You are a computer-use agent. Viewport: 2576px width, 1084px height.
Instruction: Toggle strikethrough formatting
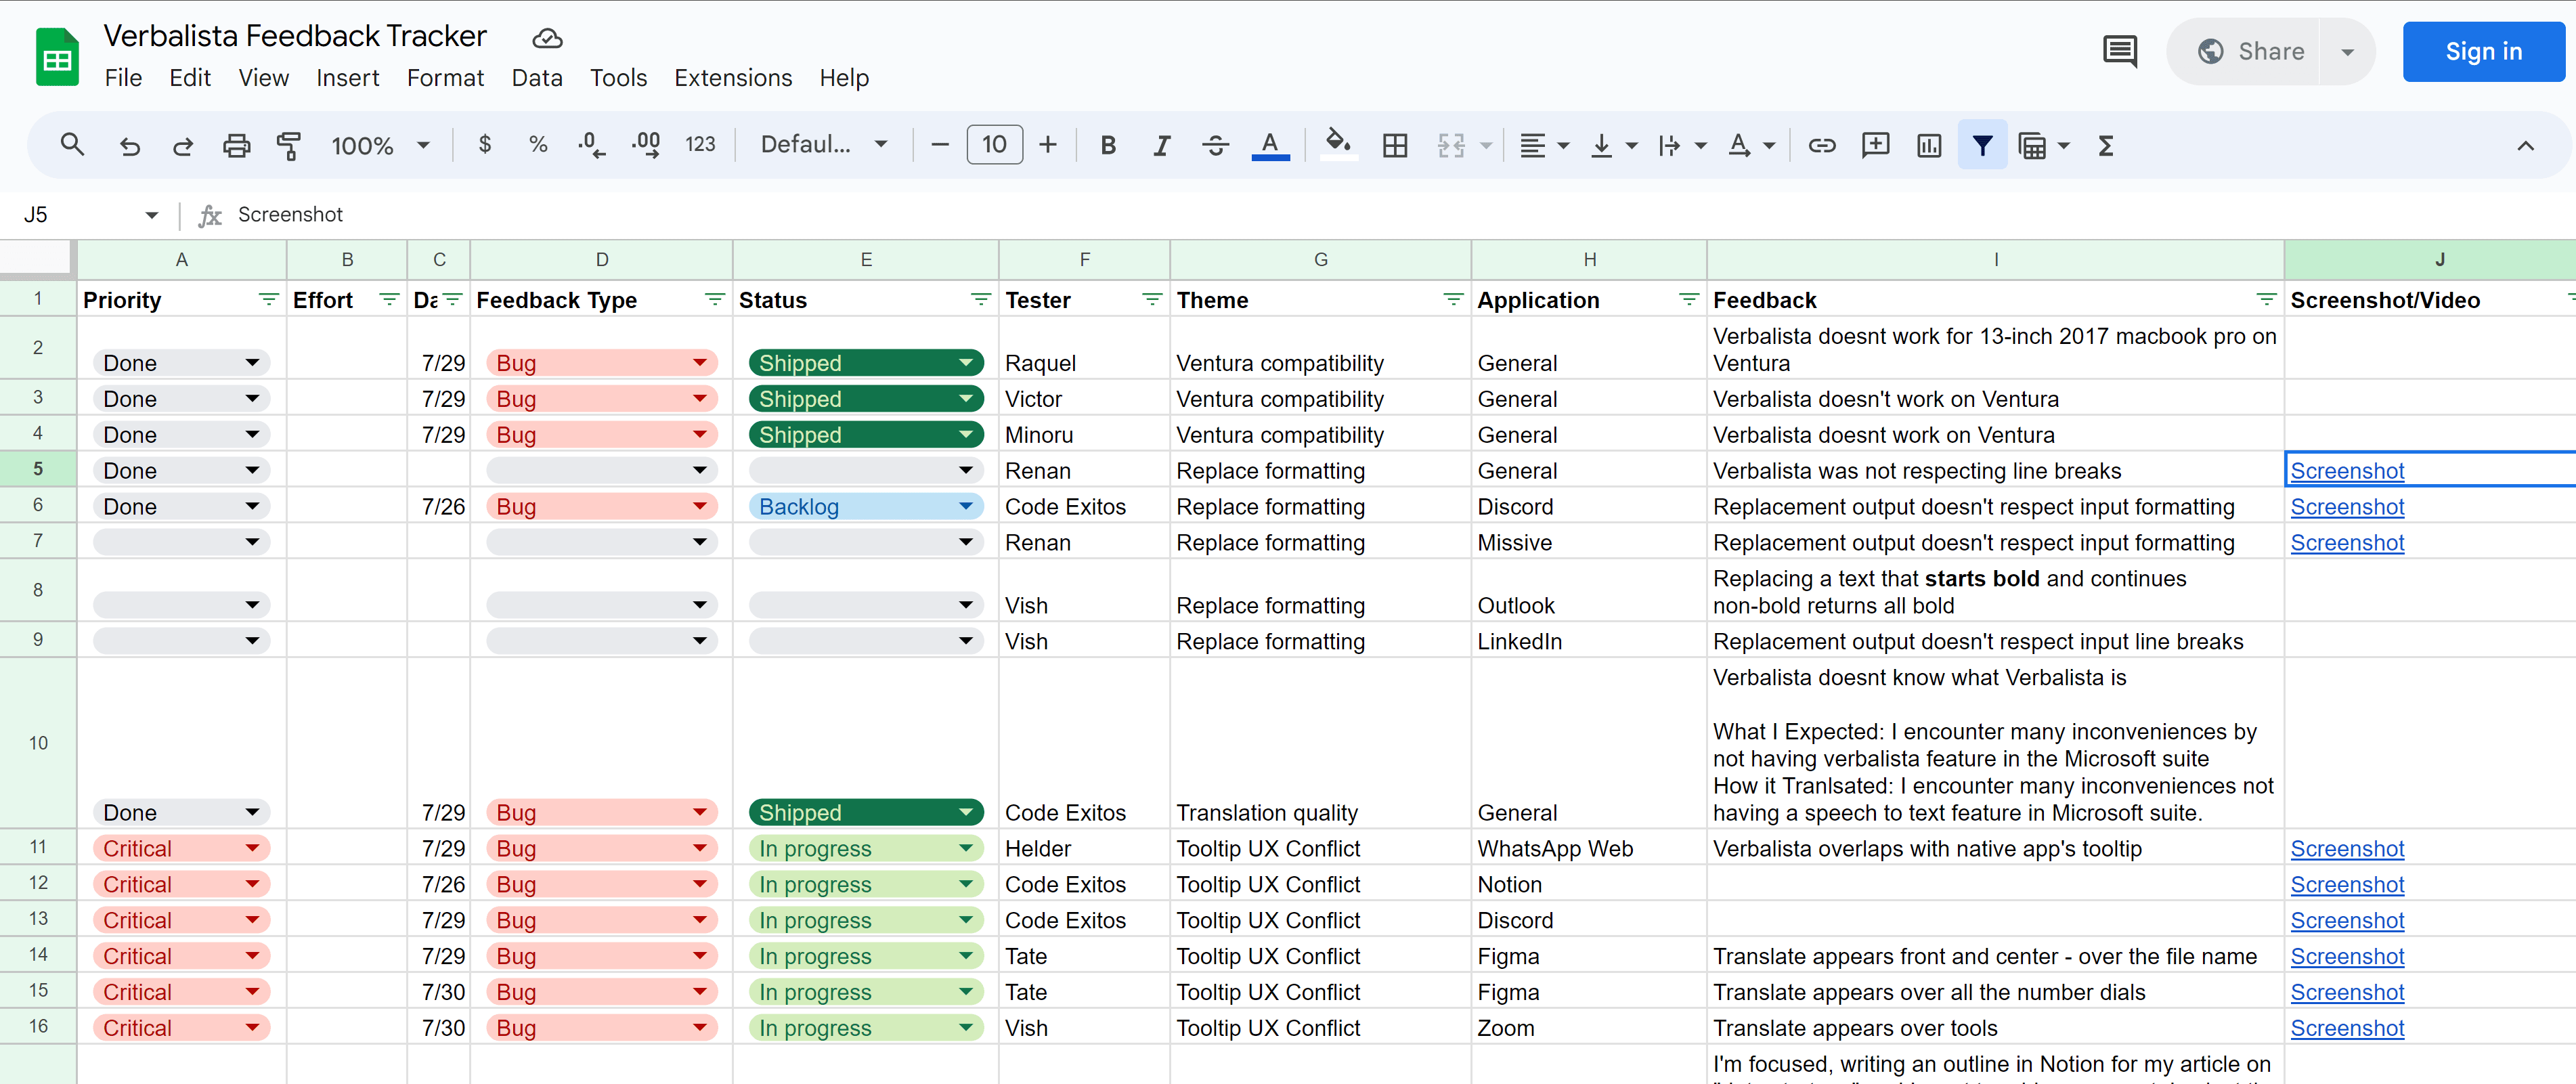point(1215,145)
